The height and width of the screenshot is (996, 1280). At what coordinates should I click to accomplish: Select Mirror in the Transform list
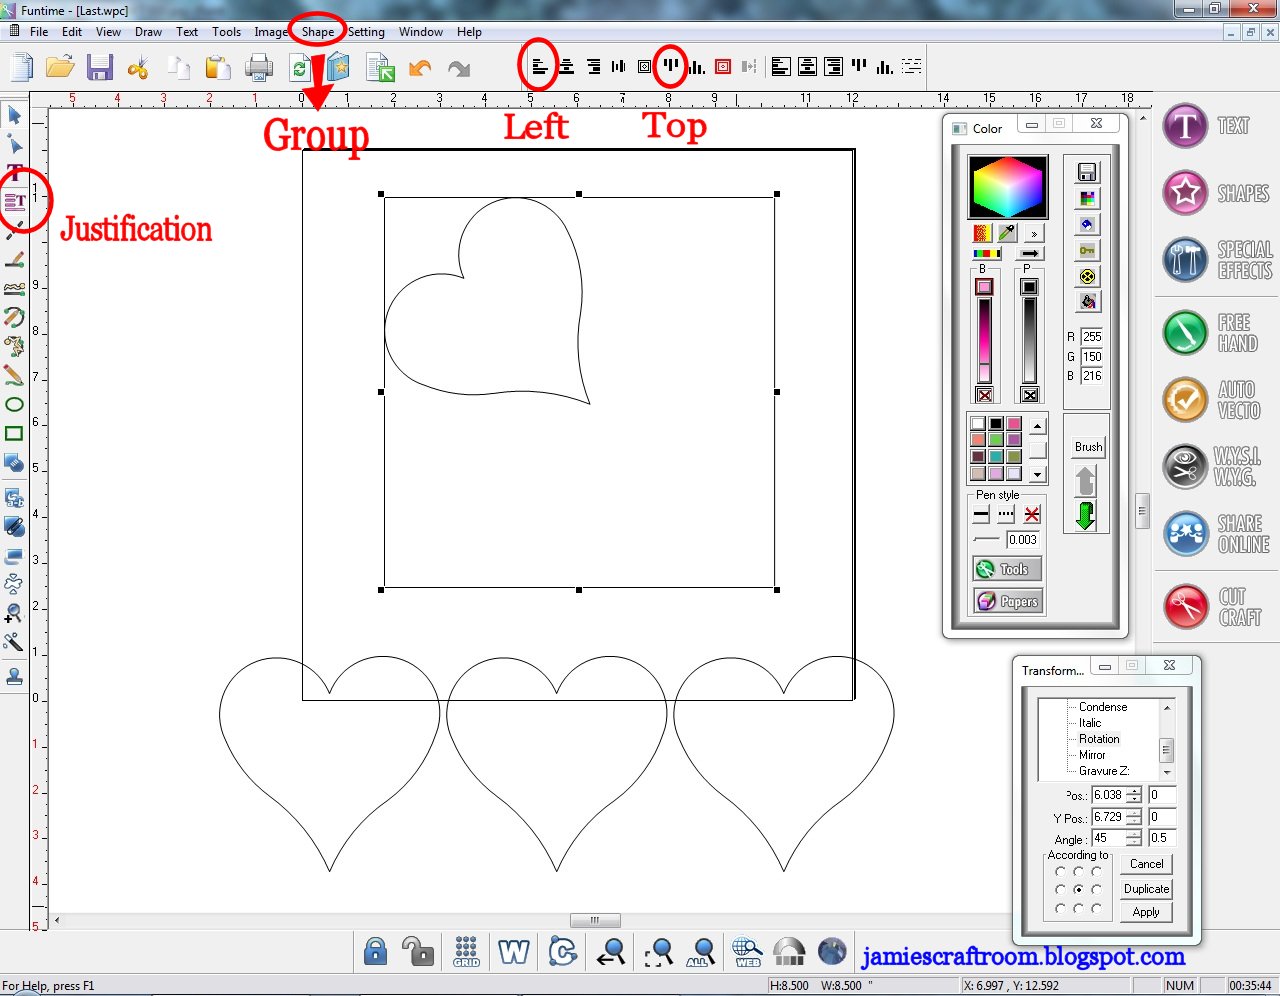coord(1092,755)
